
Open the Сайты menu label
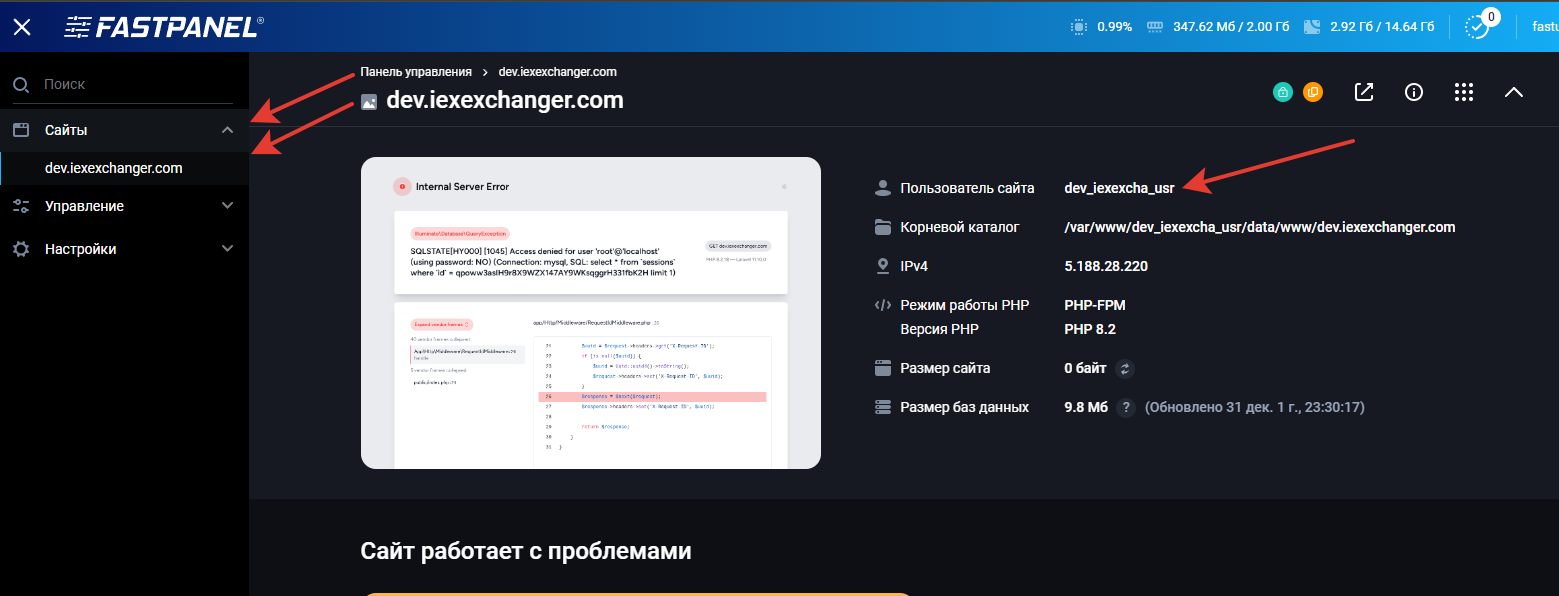point(66,130)
